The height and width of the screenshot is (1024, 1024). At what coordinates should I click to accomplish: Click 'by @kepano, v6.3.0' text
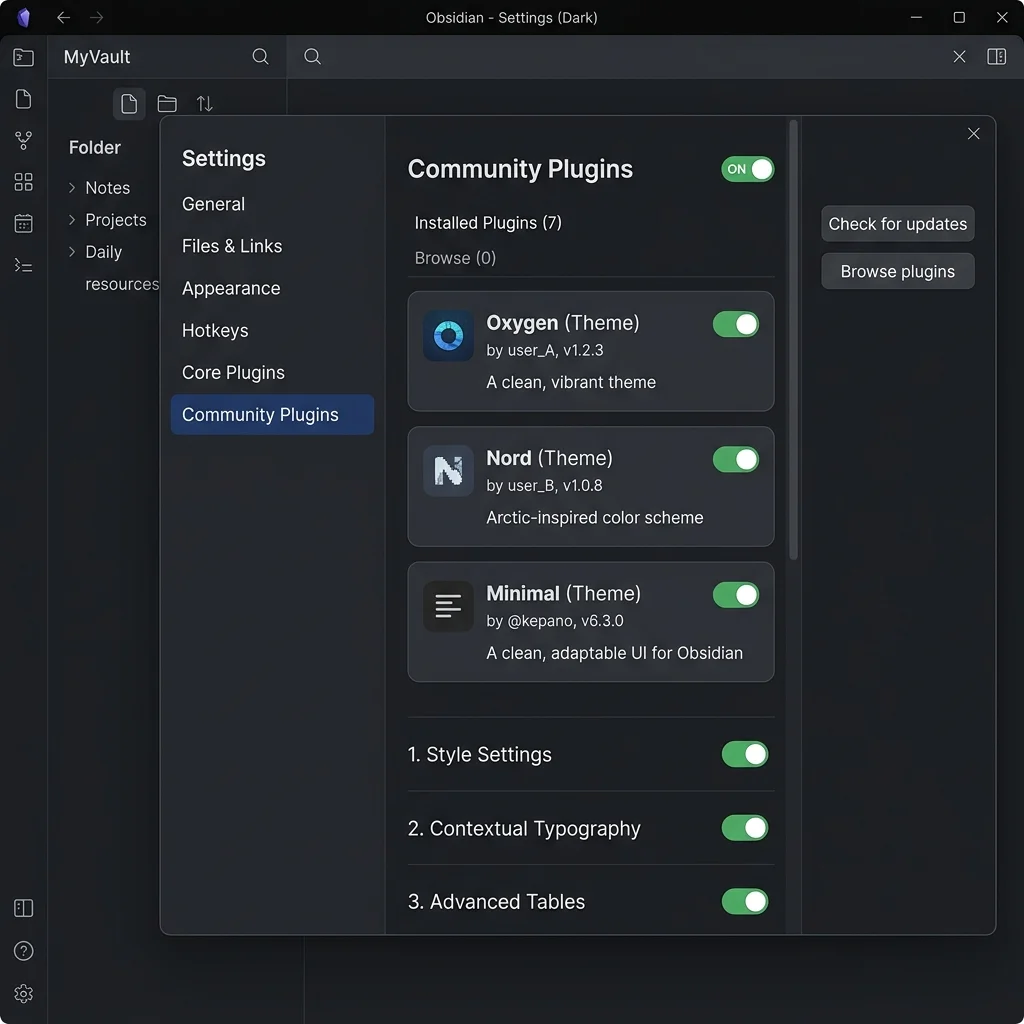555,621
